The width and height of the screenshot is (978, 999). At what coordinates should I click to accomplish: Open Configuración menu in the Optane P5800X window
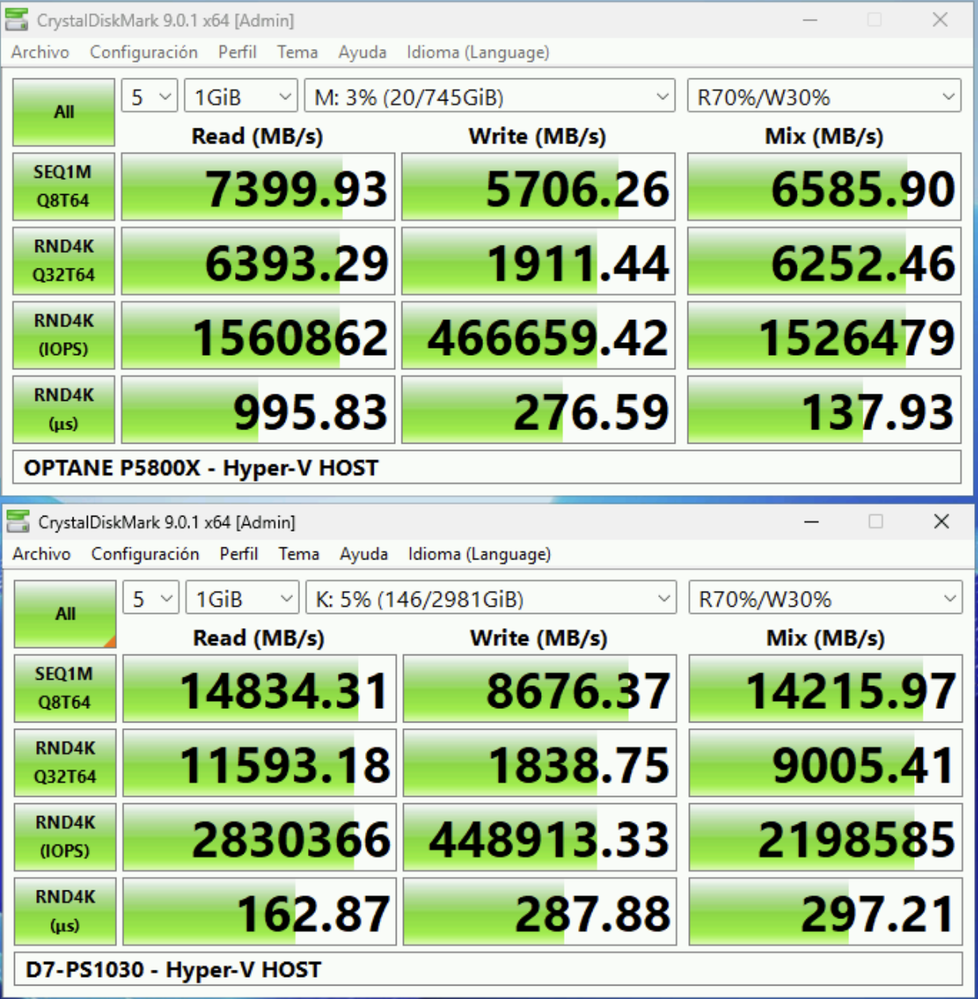[143, 52]
